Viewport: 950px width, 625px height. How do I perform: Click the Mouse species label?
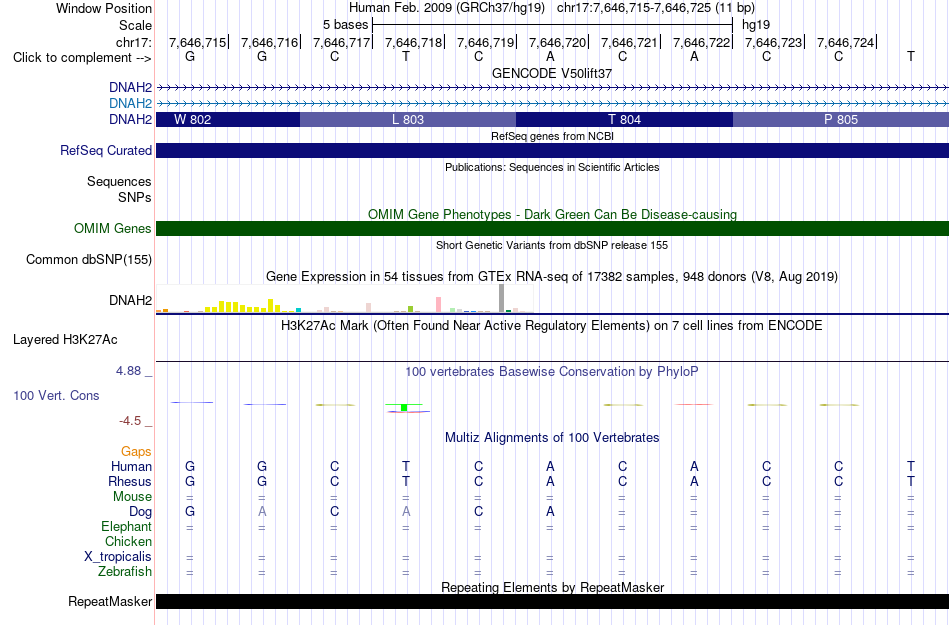coord(132,497)
